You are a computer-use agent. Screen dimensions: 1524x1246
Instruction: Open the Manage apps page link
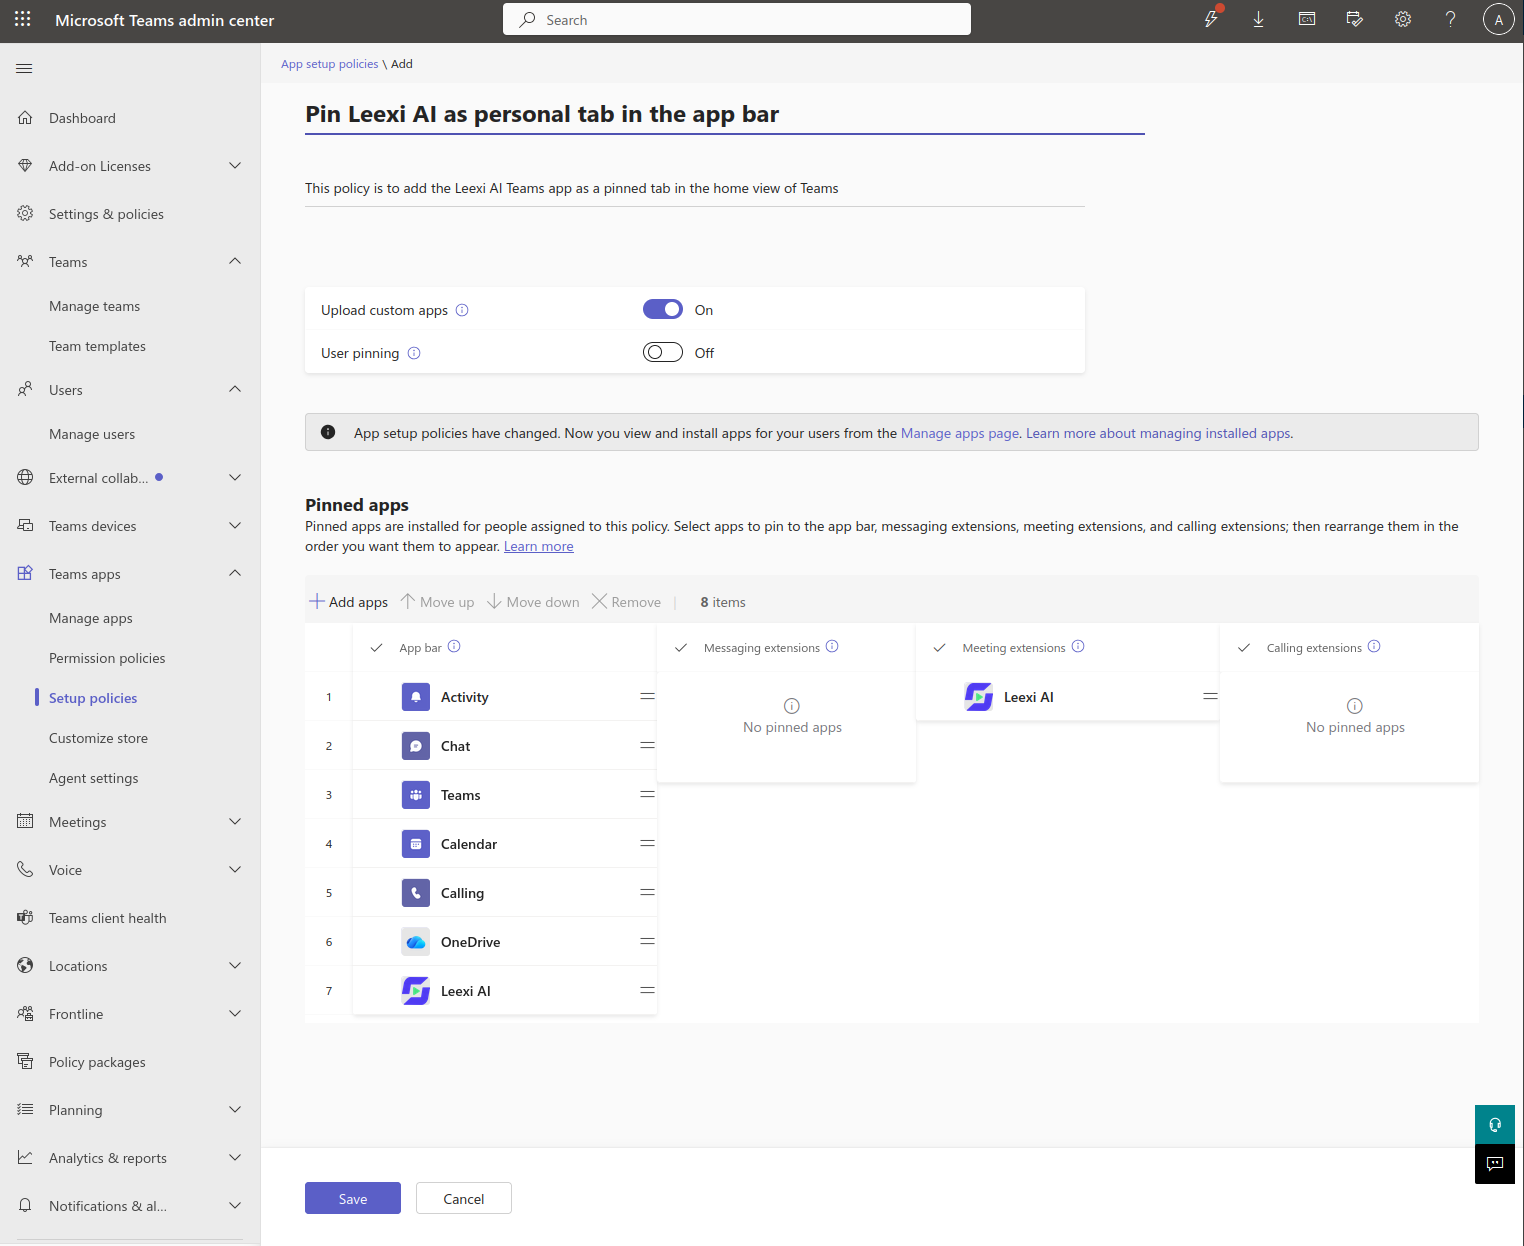(959, 433)
